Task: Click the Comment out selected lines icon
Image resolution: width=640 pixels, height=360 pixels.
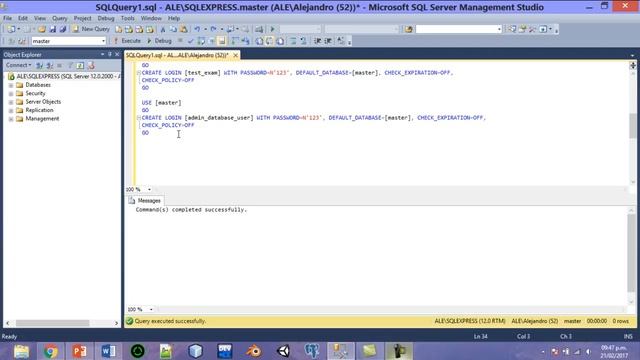Action: tap(293, 41)
